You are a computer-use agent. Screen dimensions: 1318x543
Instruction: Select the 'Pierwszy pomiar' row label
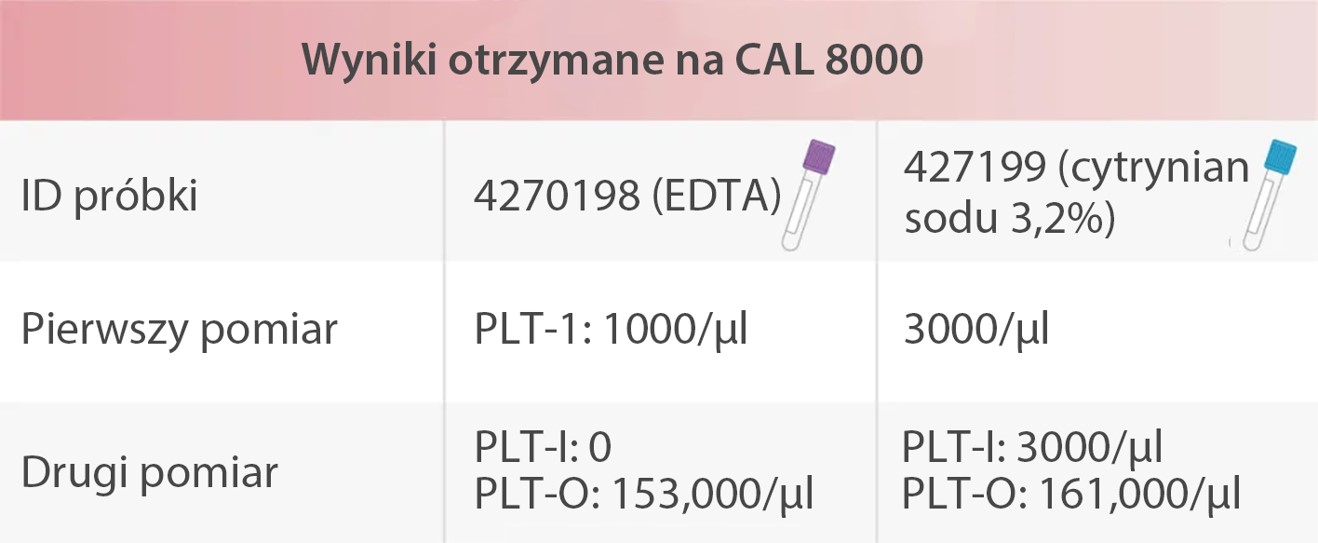pyautogui.click(x=180, y=329)
